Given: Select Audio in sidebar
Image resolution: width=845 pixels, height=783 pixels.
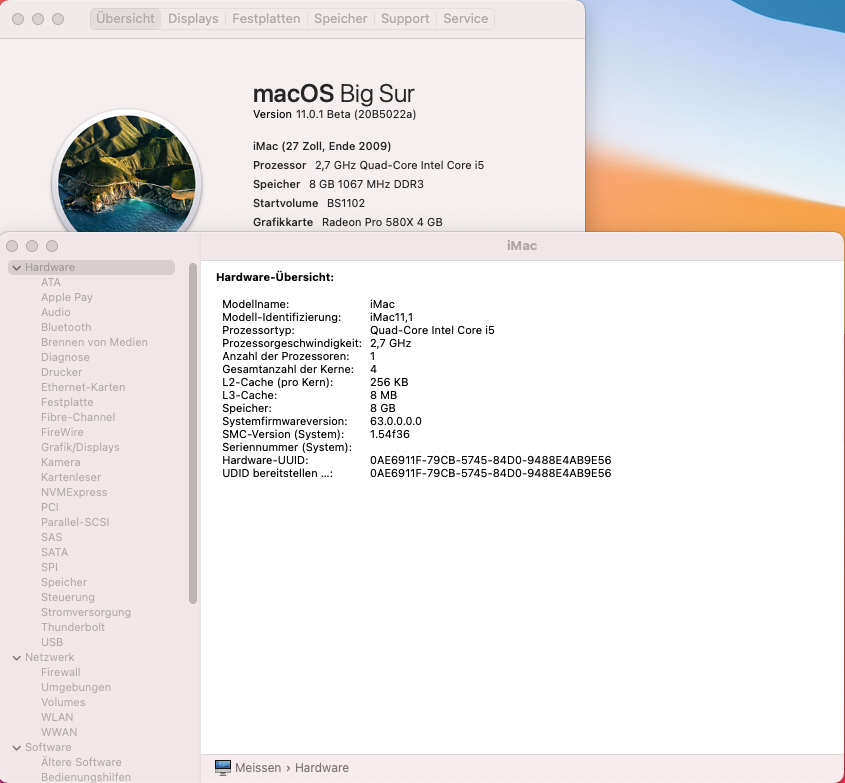Looking at the screenshot, I should tap(56, 313).
